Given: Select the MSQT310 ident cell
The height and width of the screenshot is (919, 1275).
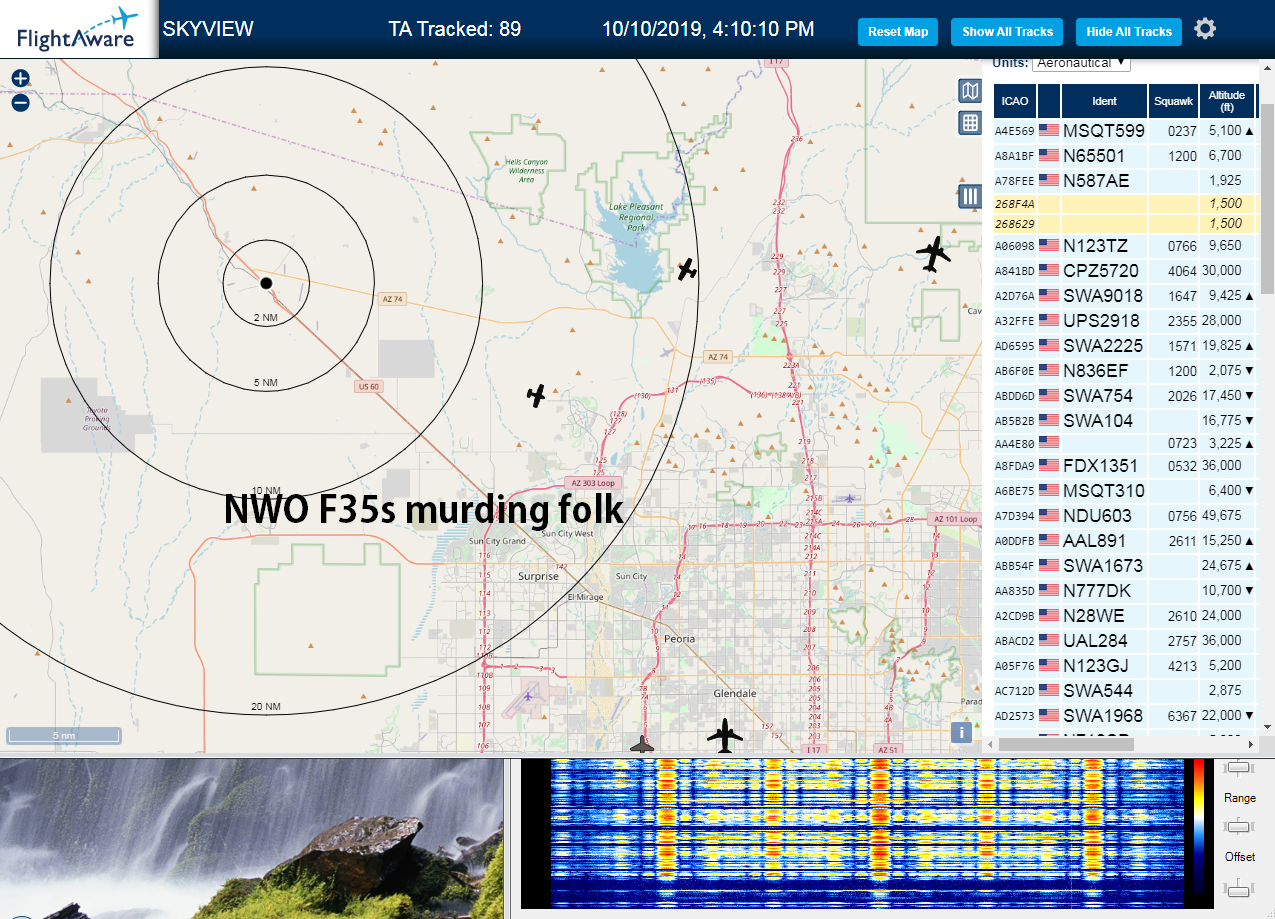Looking at the screenshot, I should [1104, 490].
